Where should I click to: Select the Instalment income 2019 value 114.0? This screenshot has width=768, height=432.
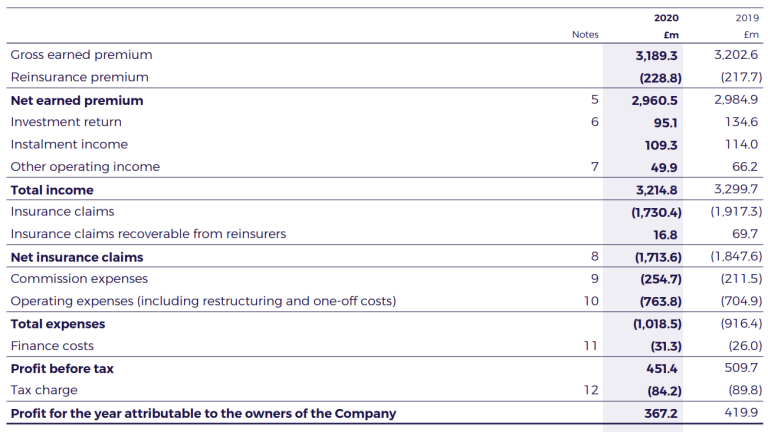pyautogui.click(x=741, y=145)
